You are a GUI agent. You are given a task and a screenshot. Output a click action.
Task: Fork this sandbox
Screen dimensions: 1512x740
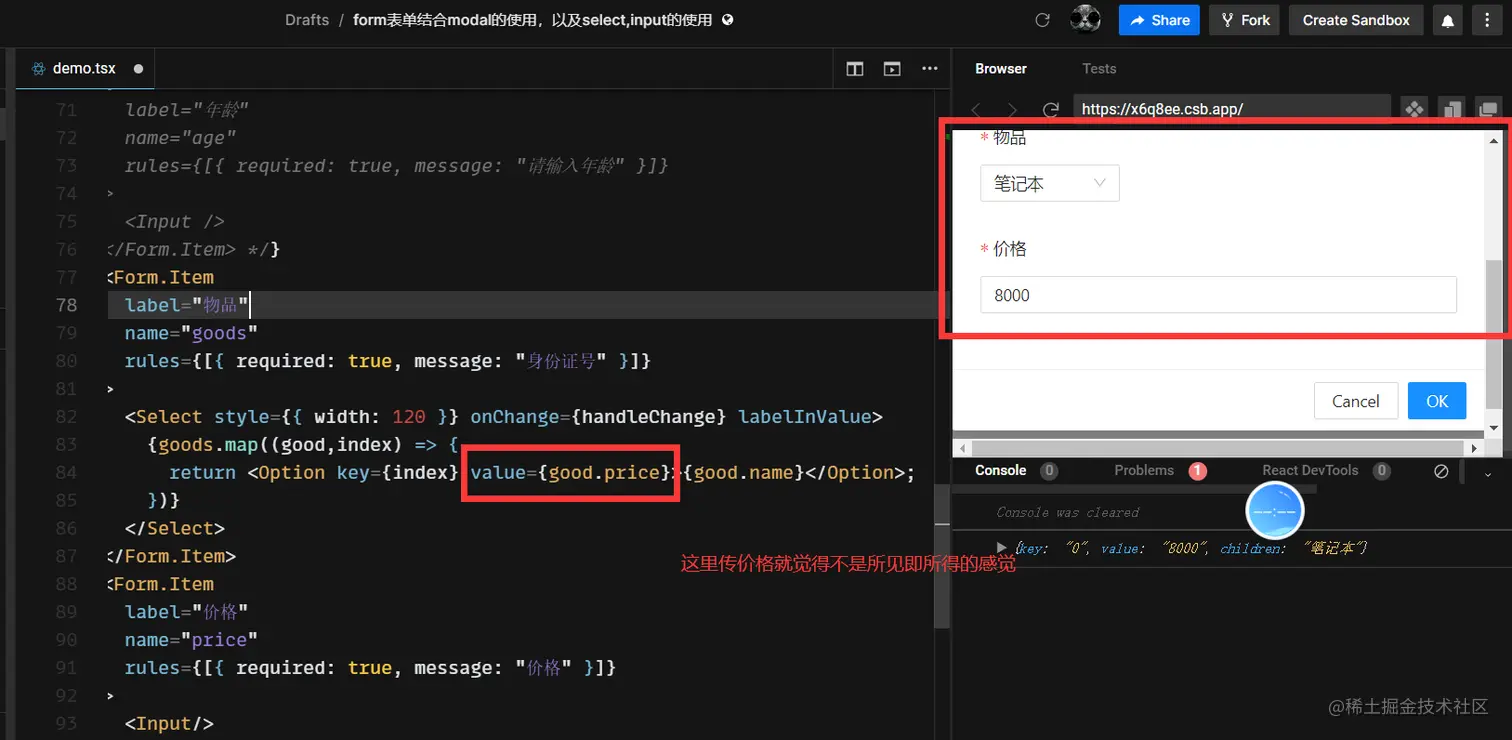(x=1244, y=20)
